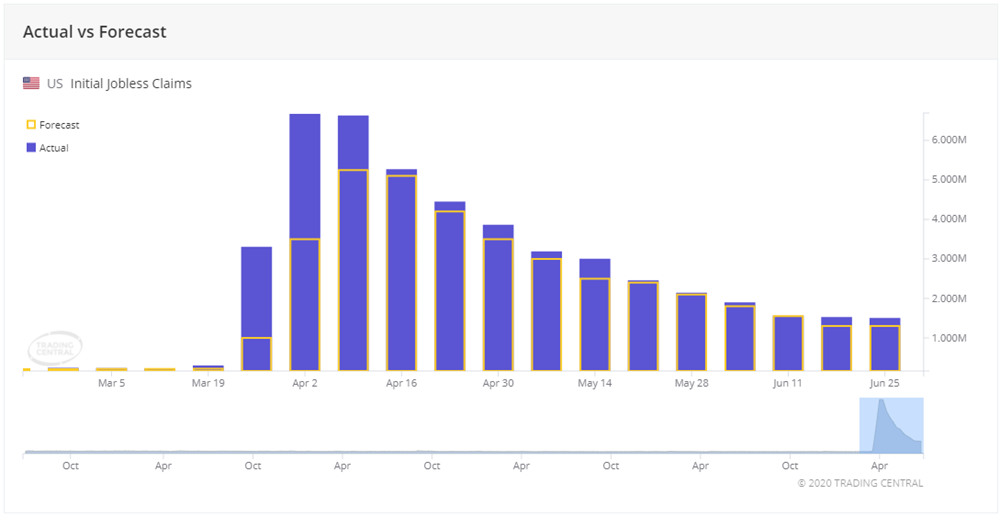Image resolution: width=1000 pixels, height=517 pixels.
Task: Click the highlighted range in the bottom navigator
Action: [x=891, y=426]
